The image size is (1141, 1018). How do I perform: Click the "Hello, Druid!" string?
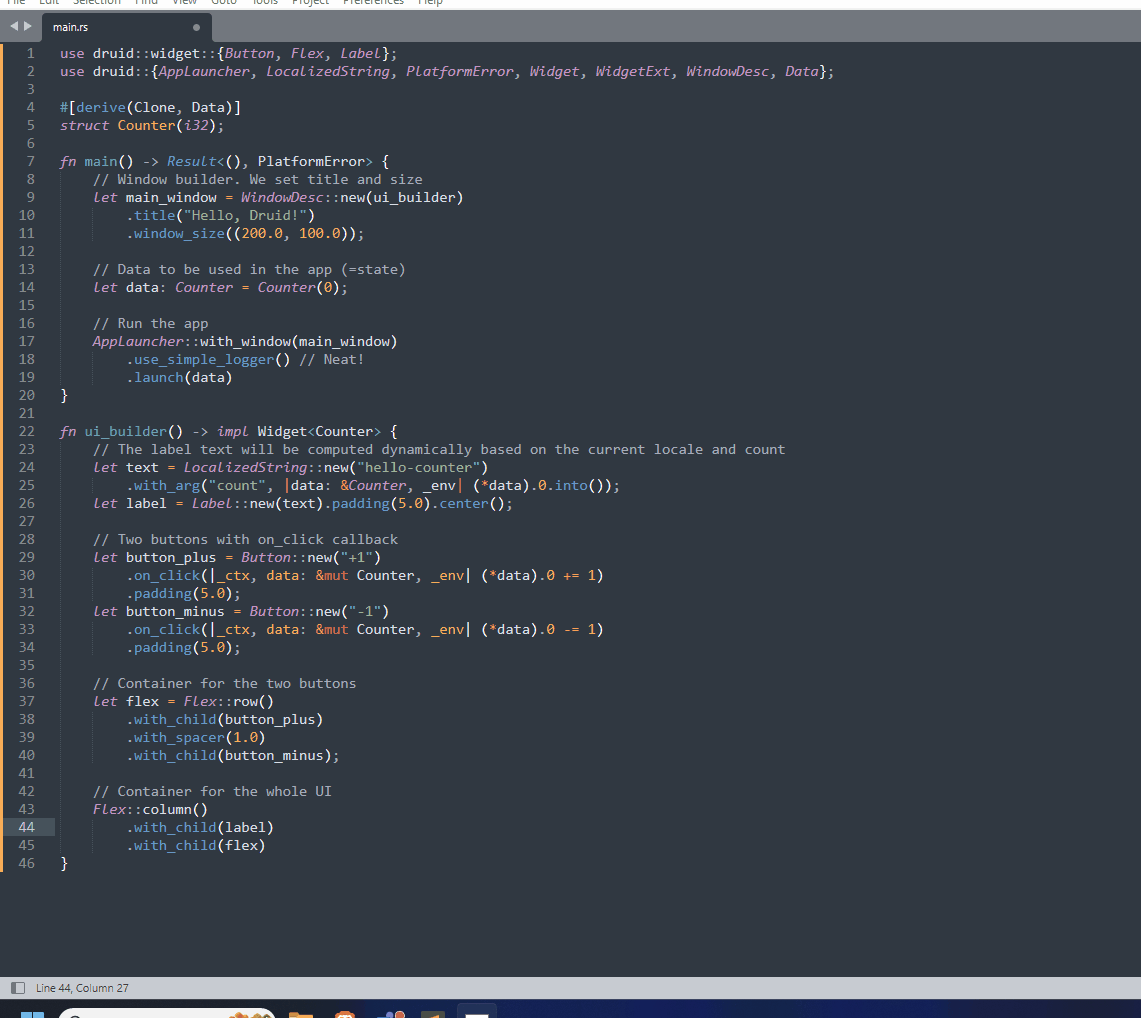coord(249,215)
